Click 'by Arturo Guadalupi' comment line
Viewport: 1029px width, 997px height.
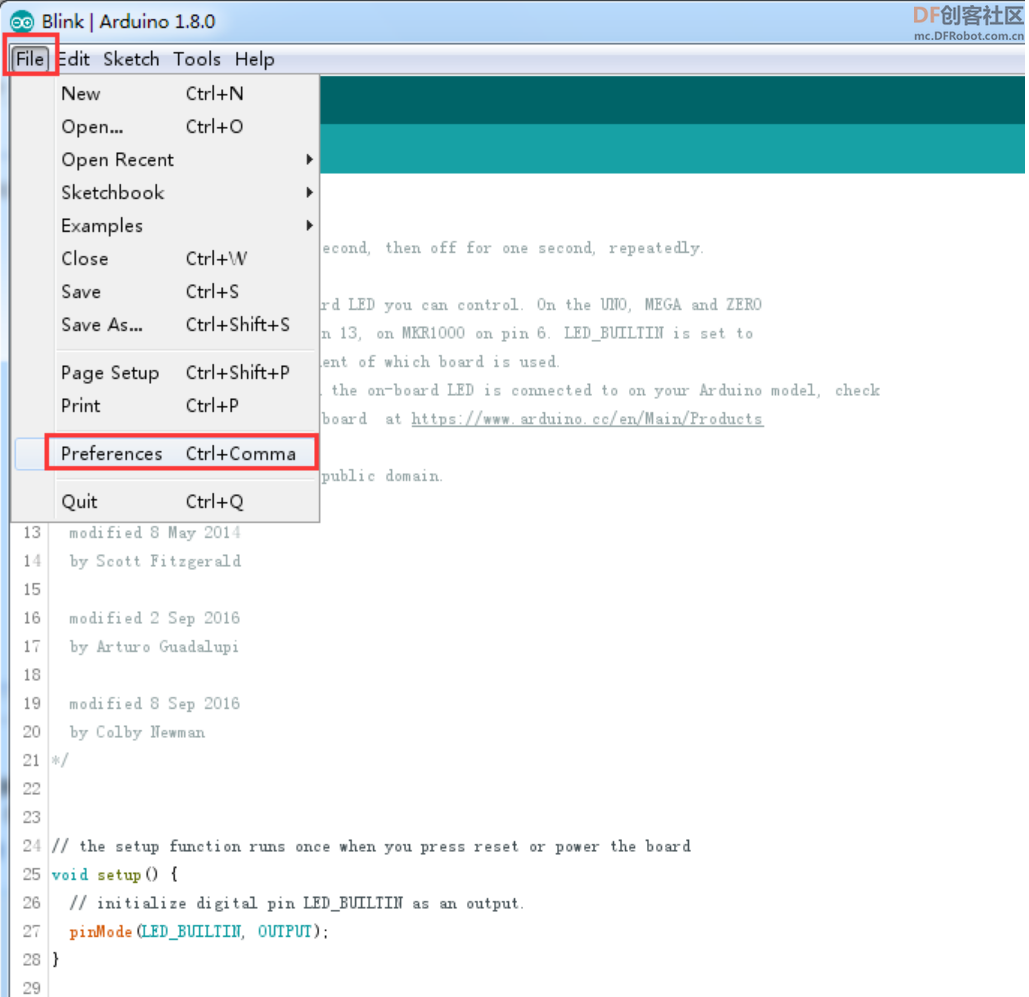coord(154,647)
